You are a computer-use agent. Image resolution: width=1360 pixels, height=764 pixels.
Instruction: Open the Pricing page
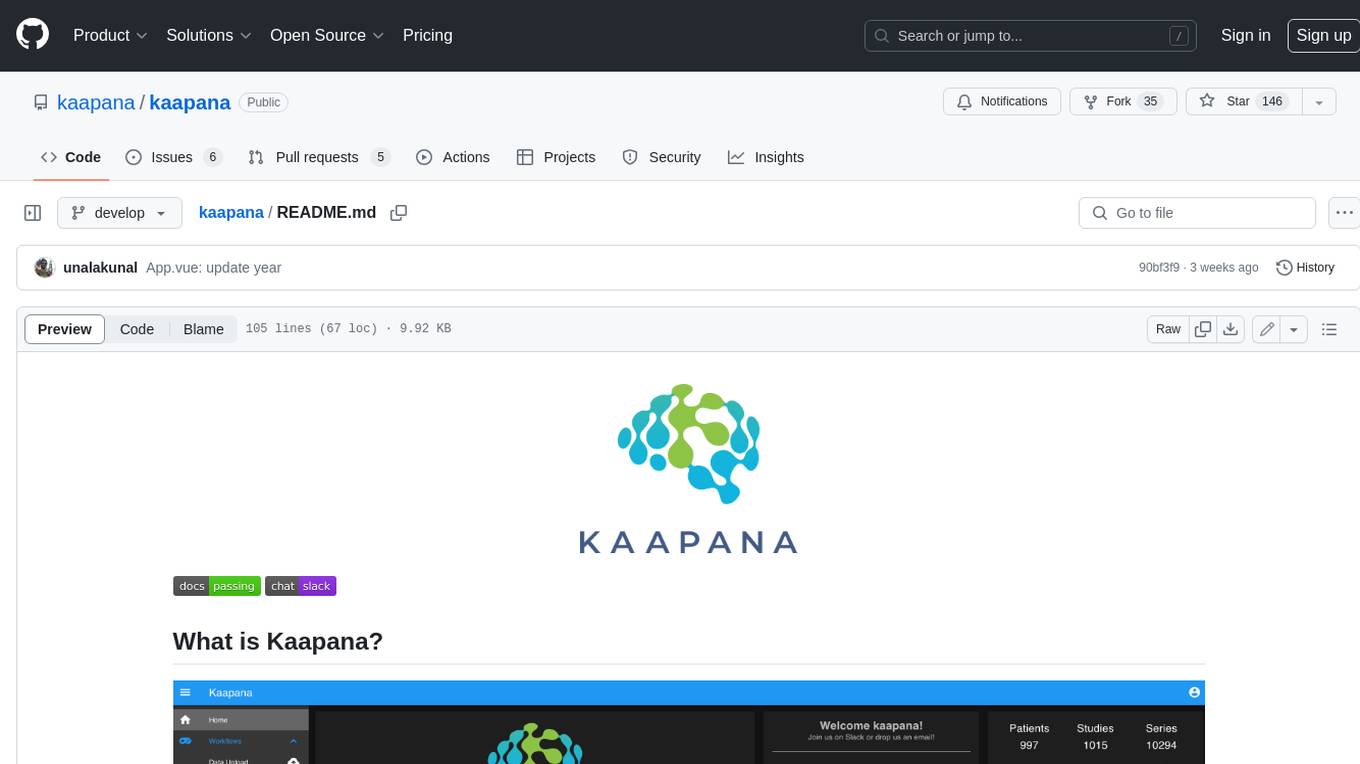(427, 35)
